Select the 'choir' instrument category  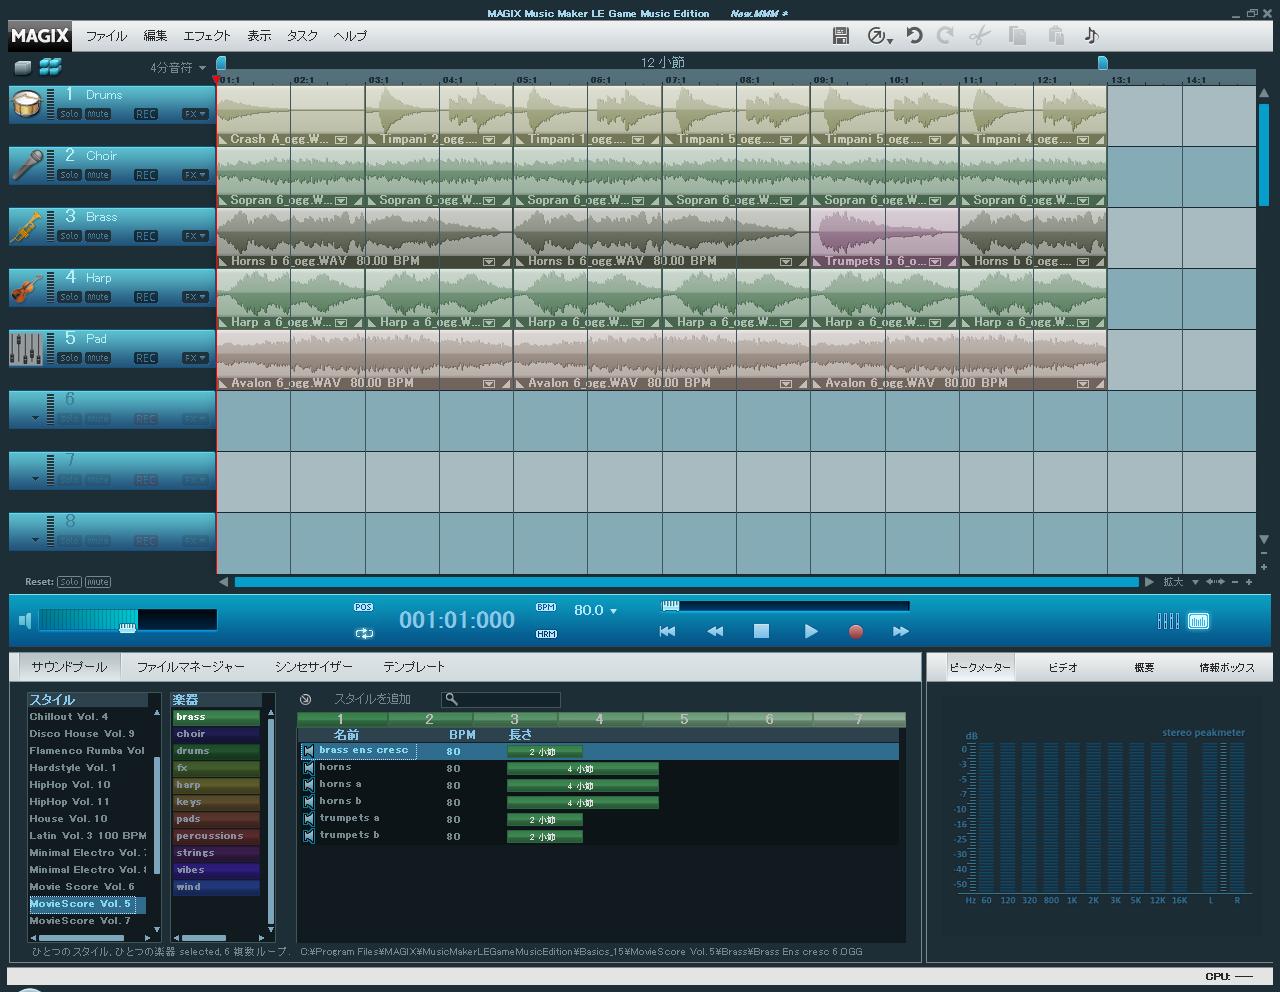[216, 734]
